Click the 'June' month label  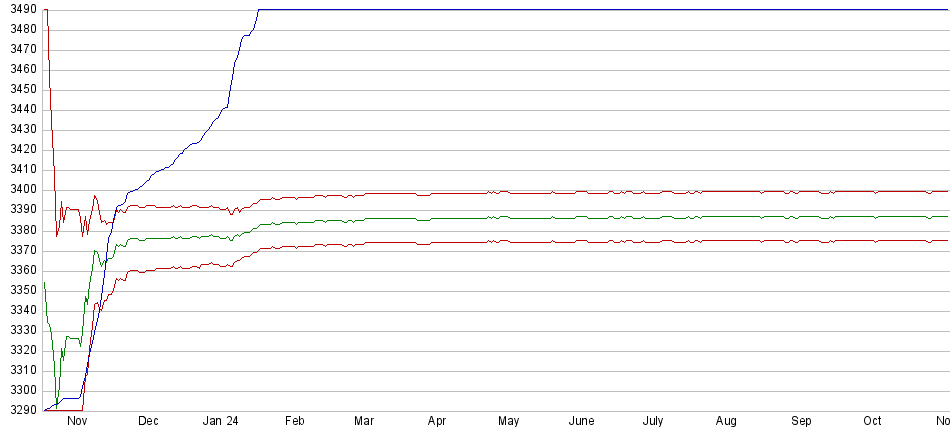click(582, 422)
